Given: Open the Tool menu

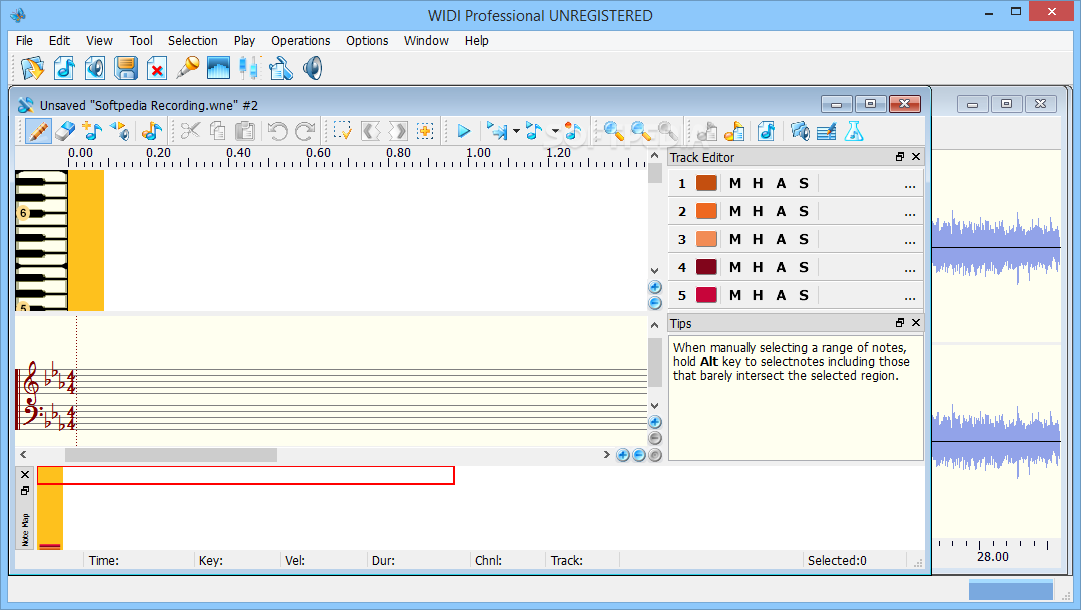Looking at the screenshot, I should pyautogui.click(x=141, y=41).
